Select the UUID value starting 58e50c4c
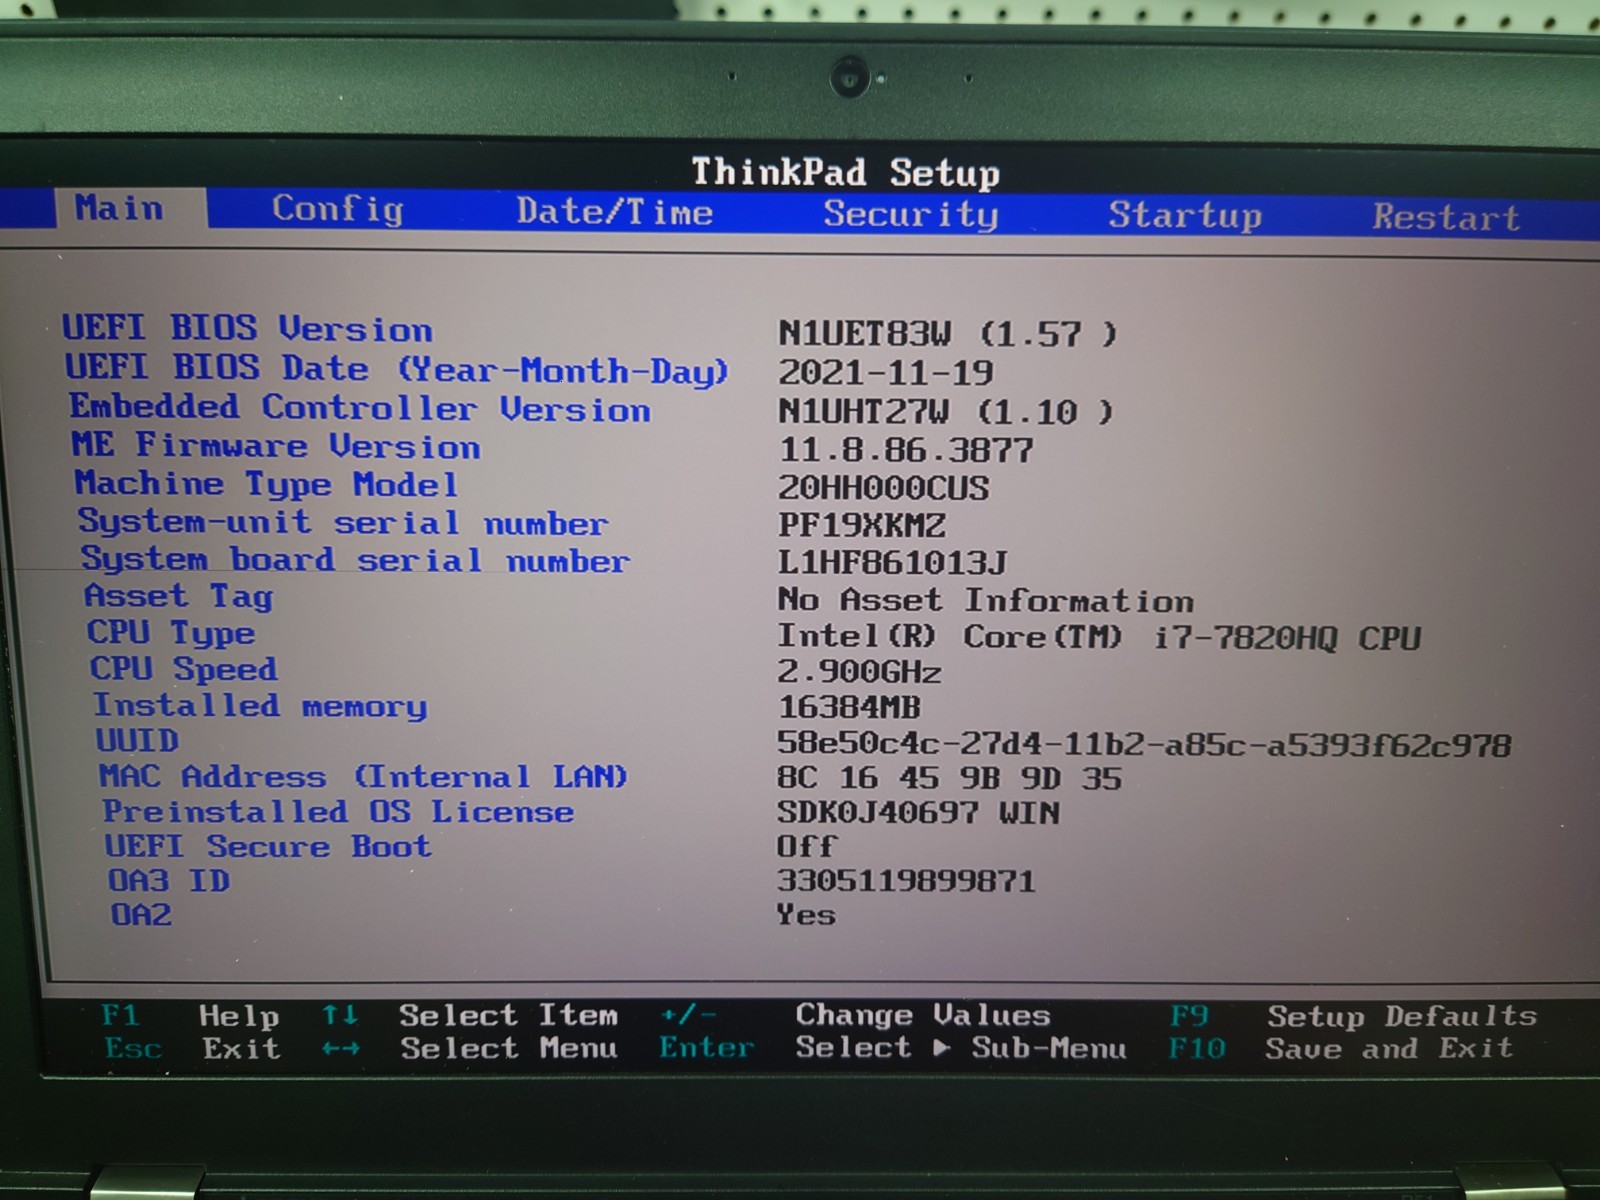The image size is (1600, 1200). point(1144,744)
